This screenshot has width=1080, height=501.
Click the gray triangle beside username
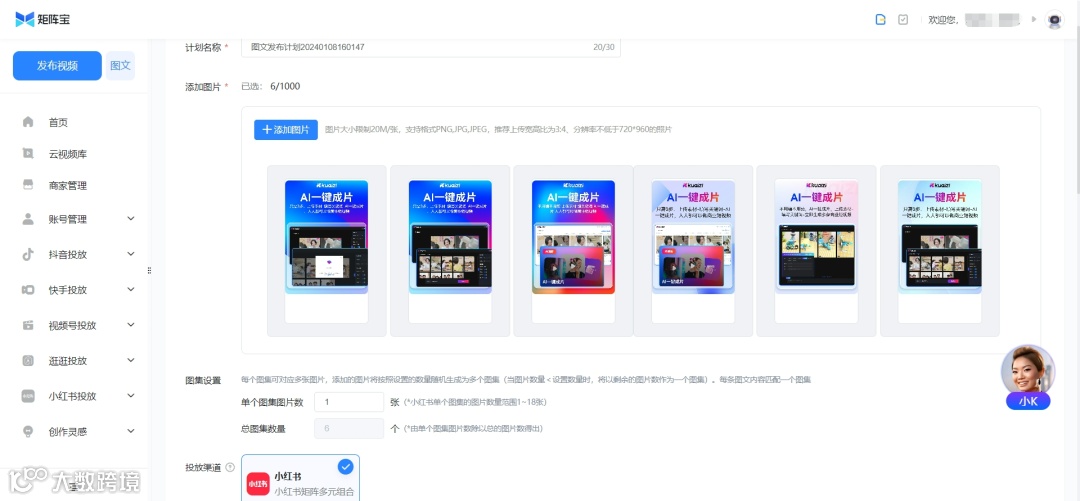[x=1034, y=19]
